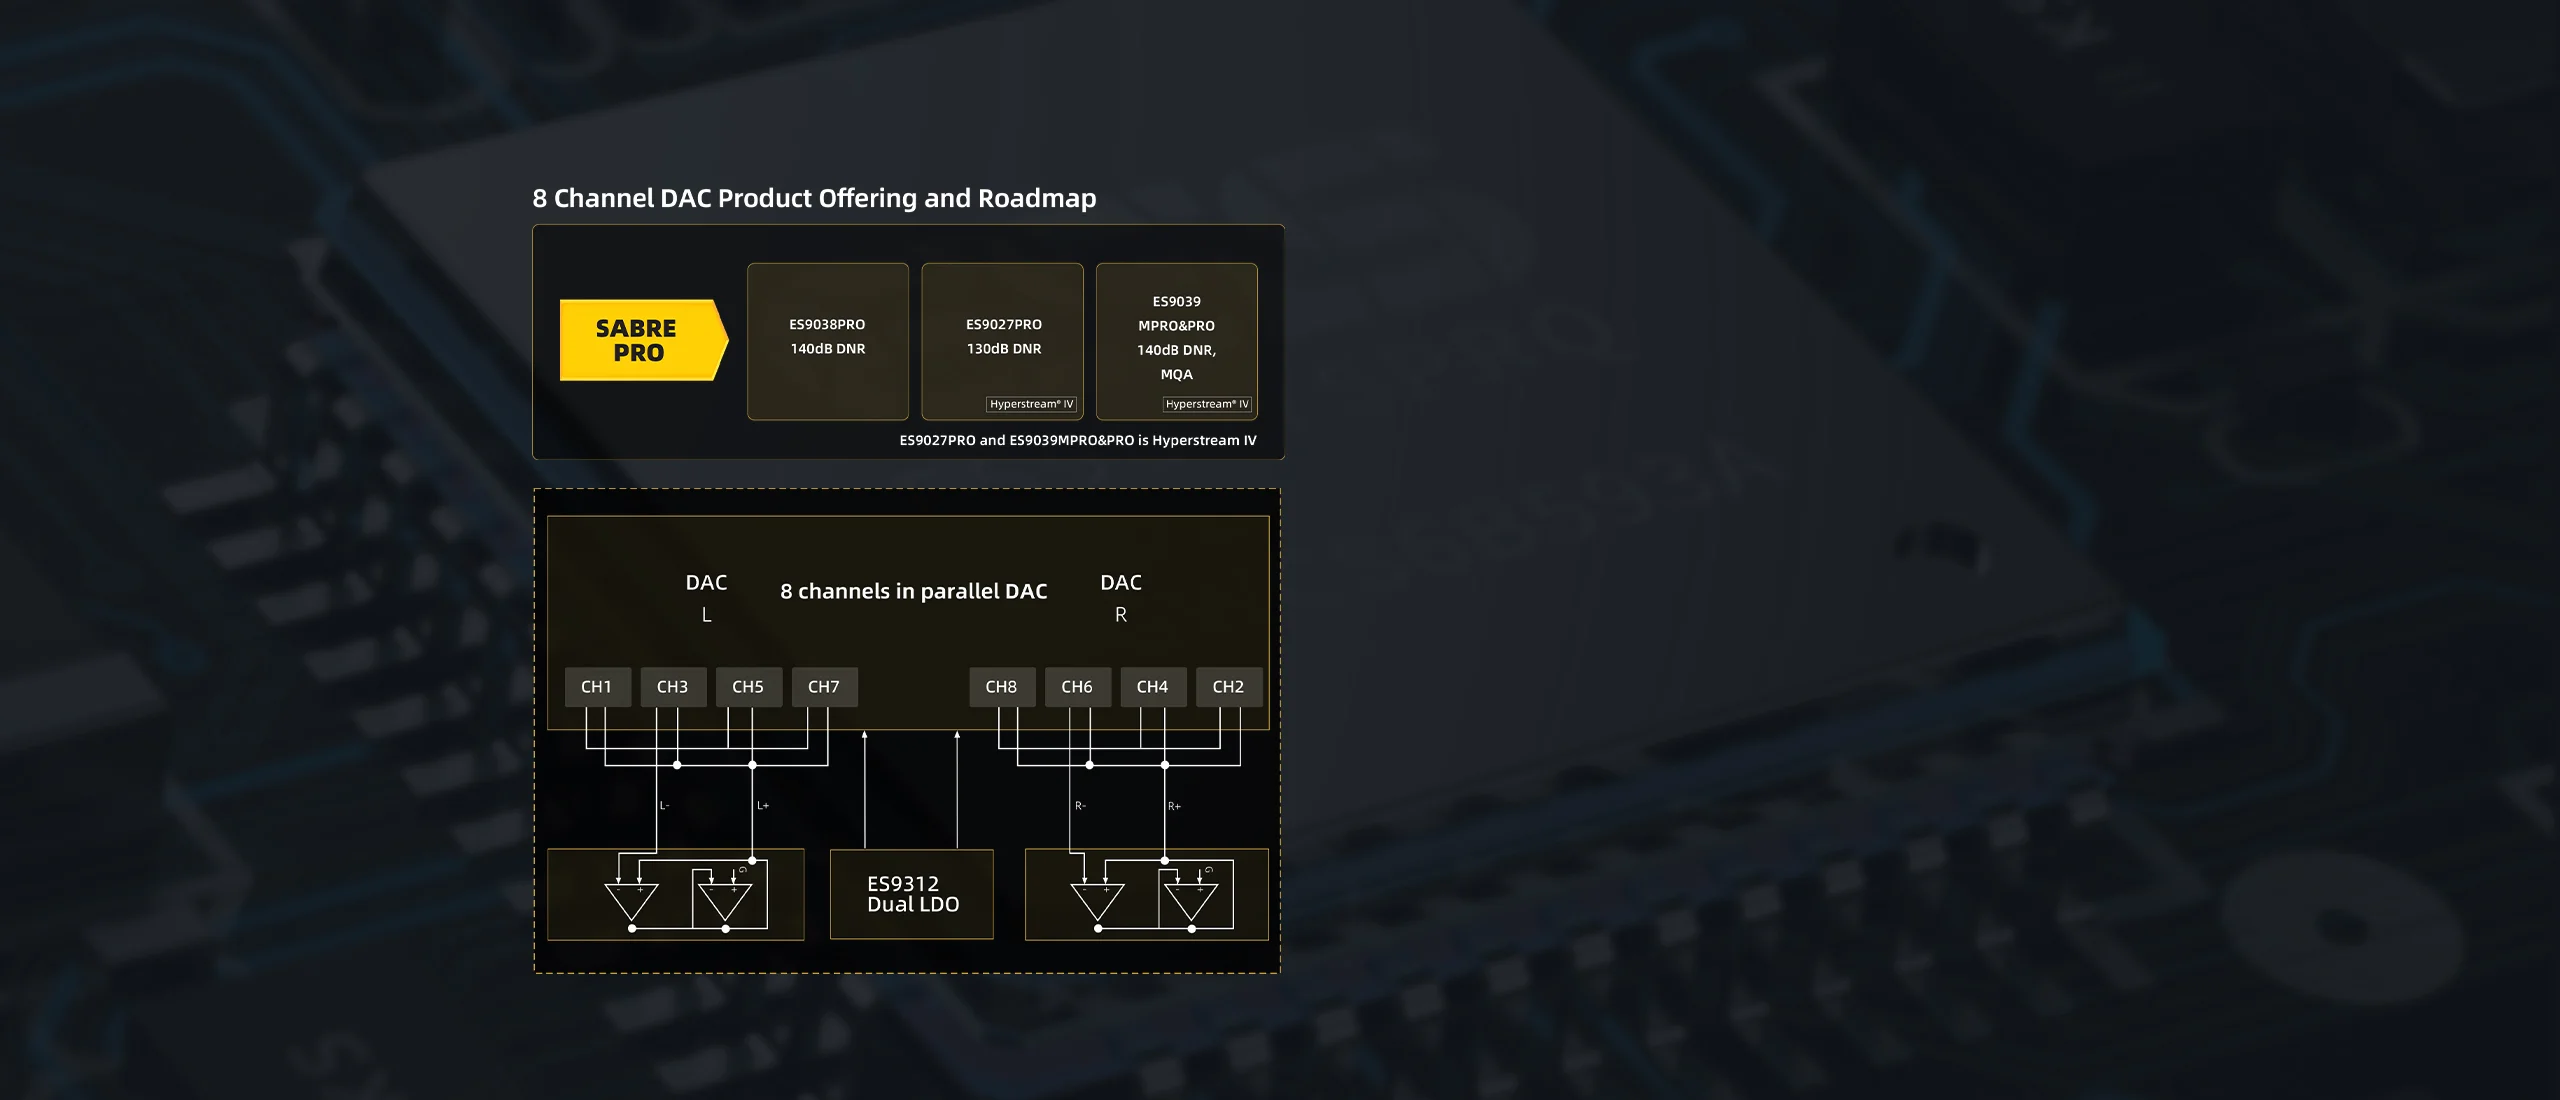The width and height of the screenshot is (2560, 1100).
Task: Select the ES9038PRO 140dB DNR card
Action: pyautogui.click(x=827, y=340)
